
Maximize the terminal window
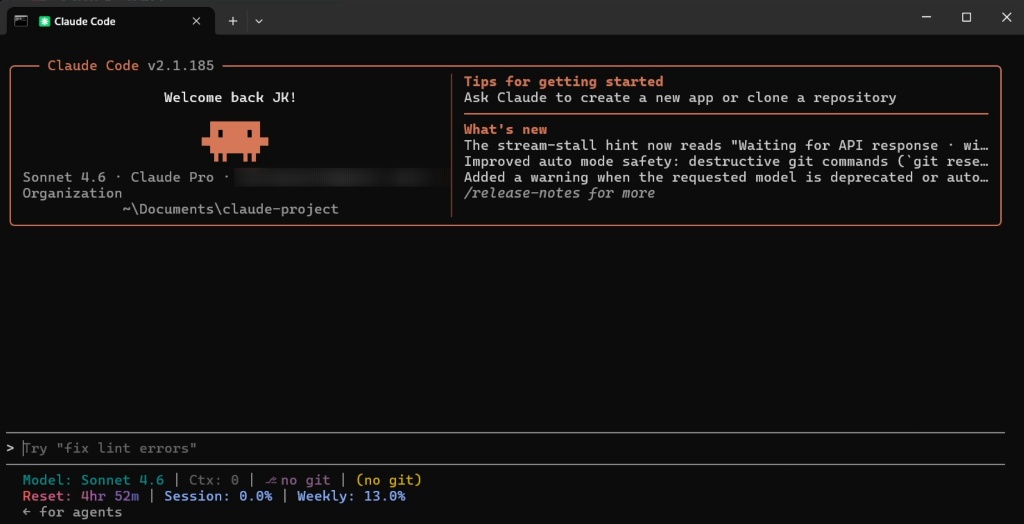(967, 18)
